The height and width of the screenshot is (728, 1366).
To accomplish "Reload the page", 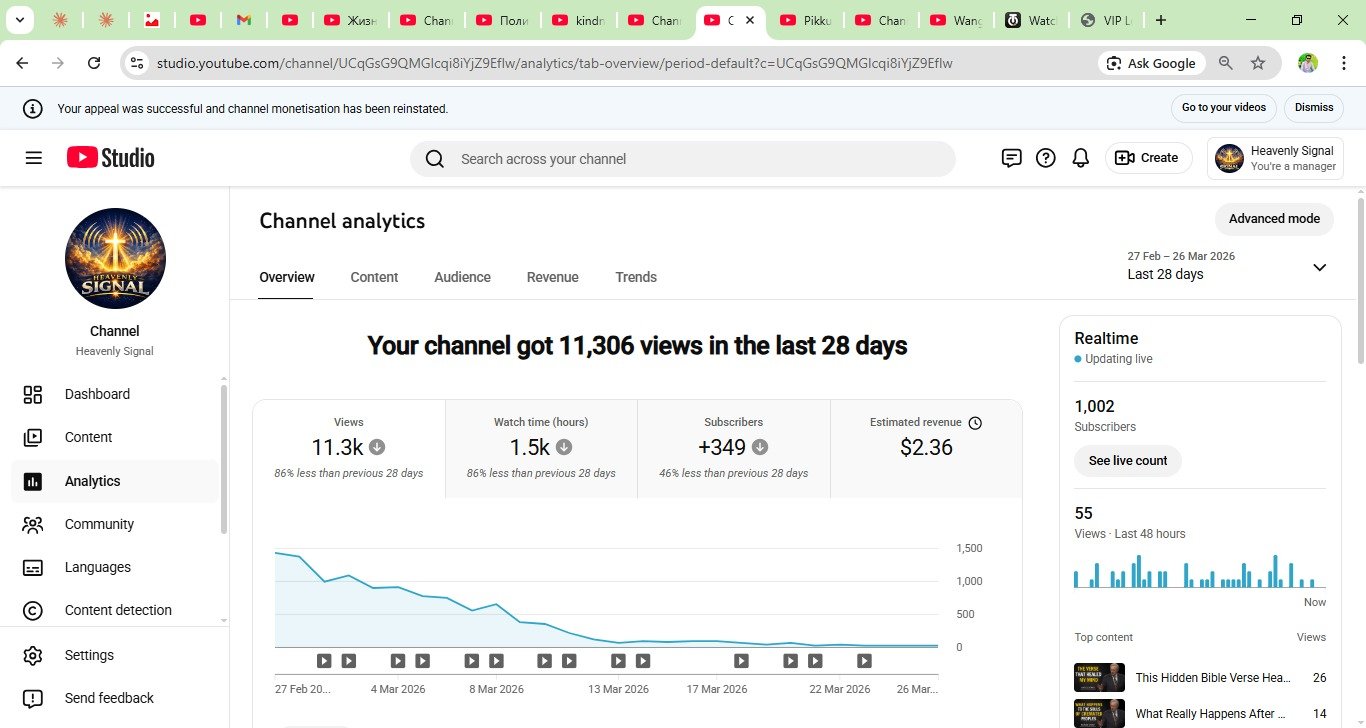I will 94,63.
